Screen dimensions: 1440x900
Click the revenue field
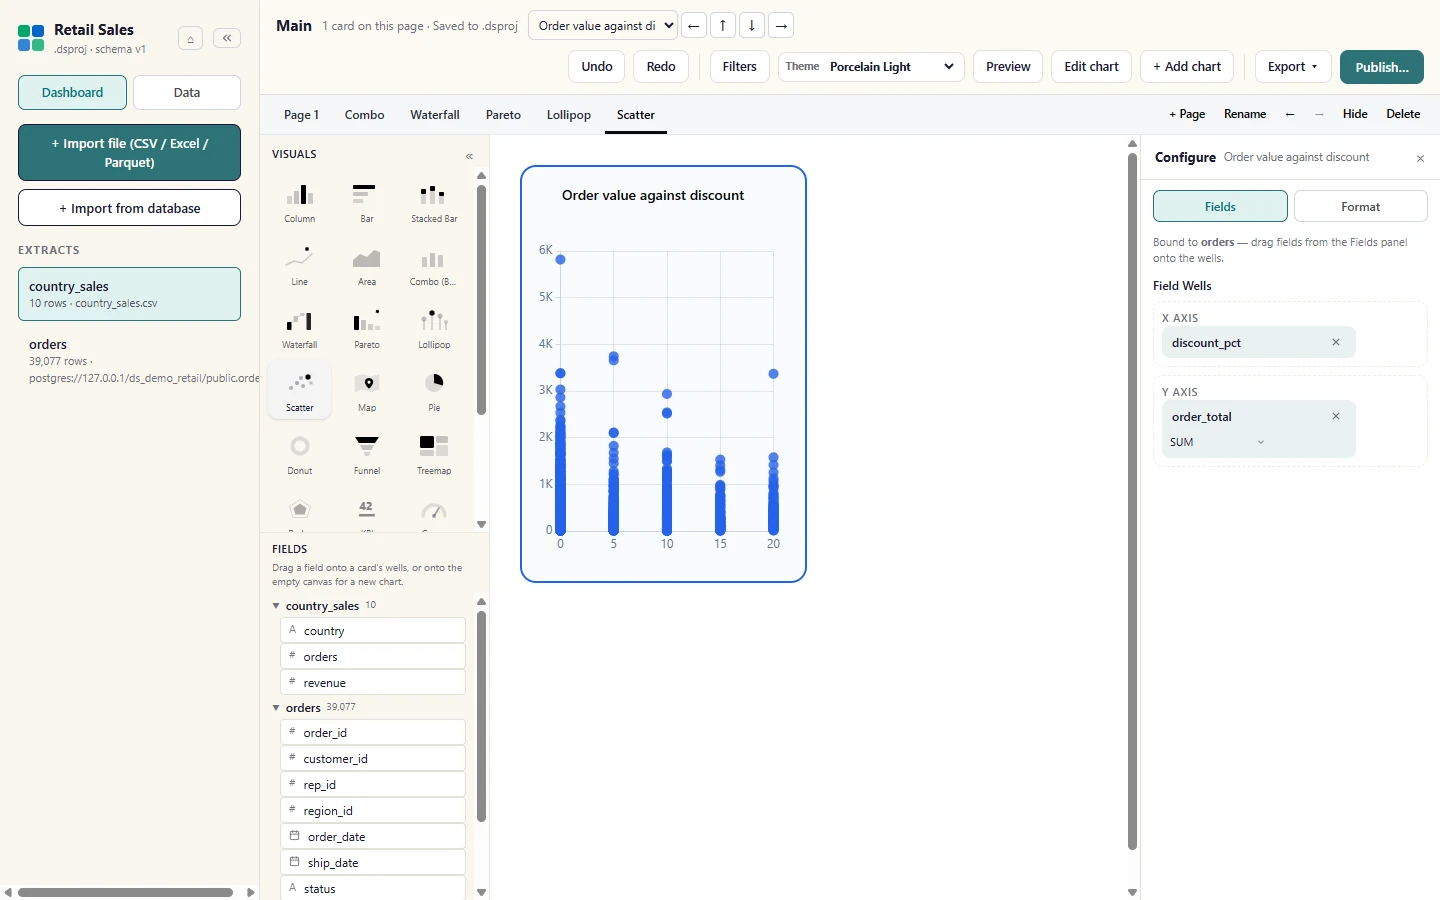click(x=373, y=682)
